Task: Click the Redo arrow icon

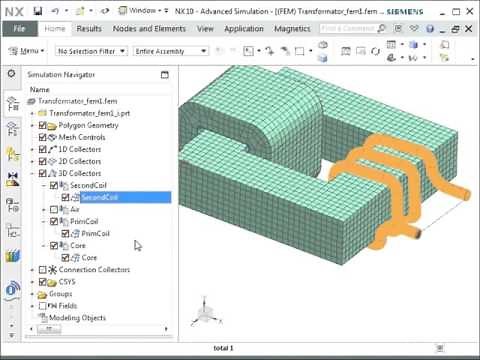Action: click(x=105, y=11)
